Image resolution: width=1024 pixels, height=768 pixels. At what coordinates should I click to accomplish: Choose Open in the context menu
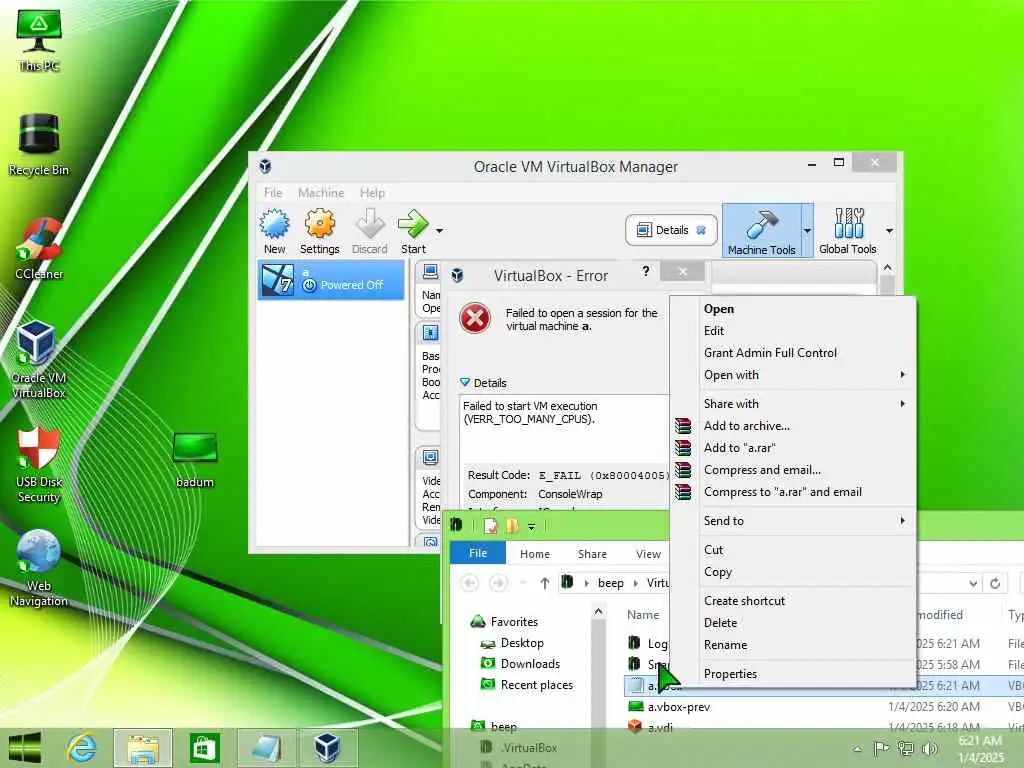click(x=794, y=309)
